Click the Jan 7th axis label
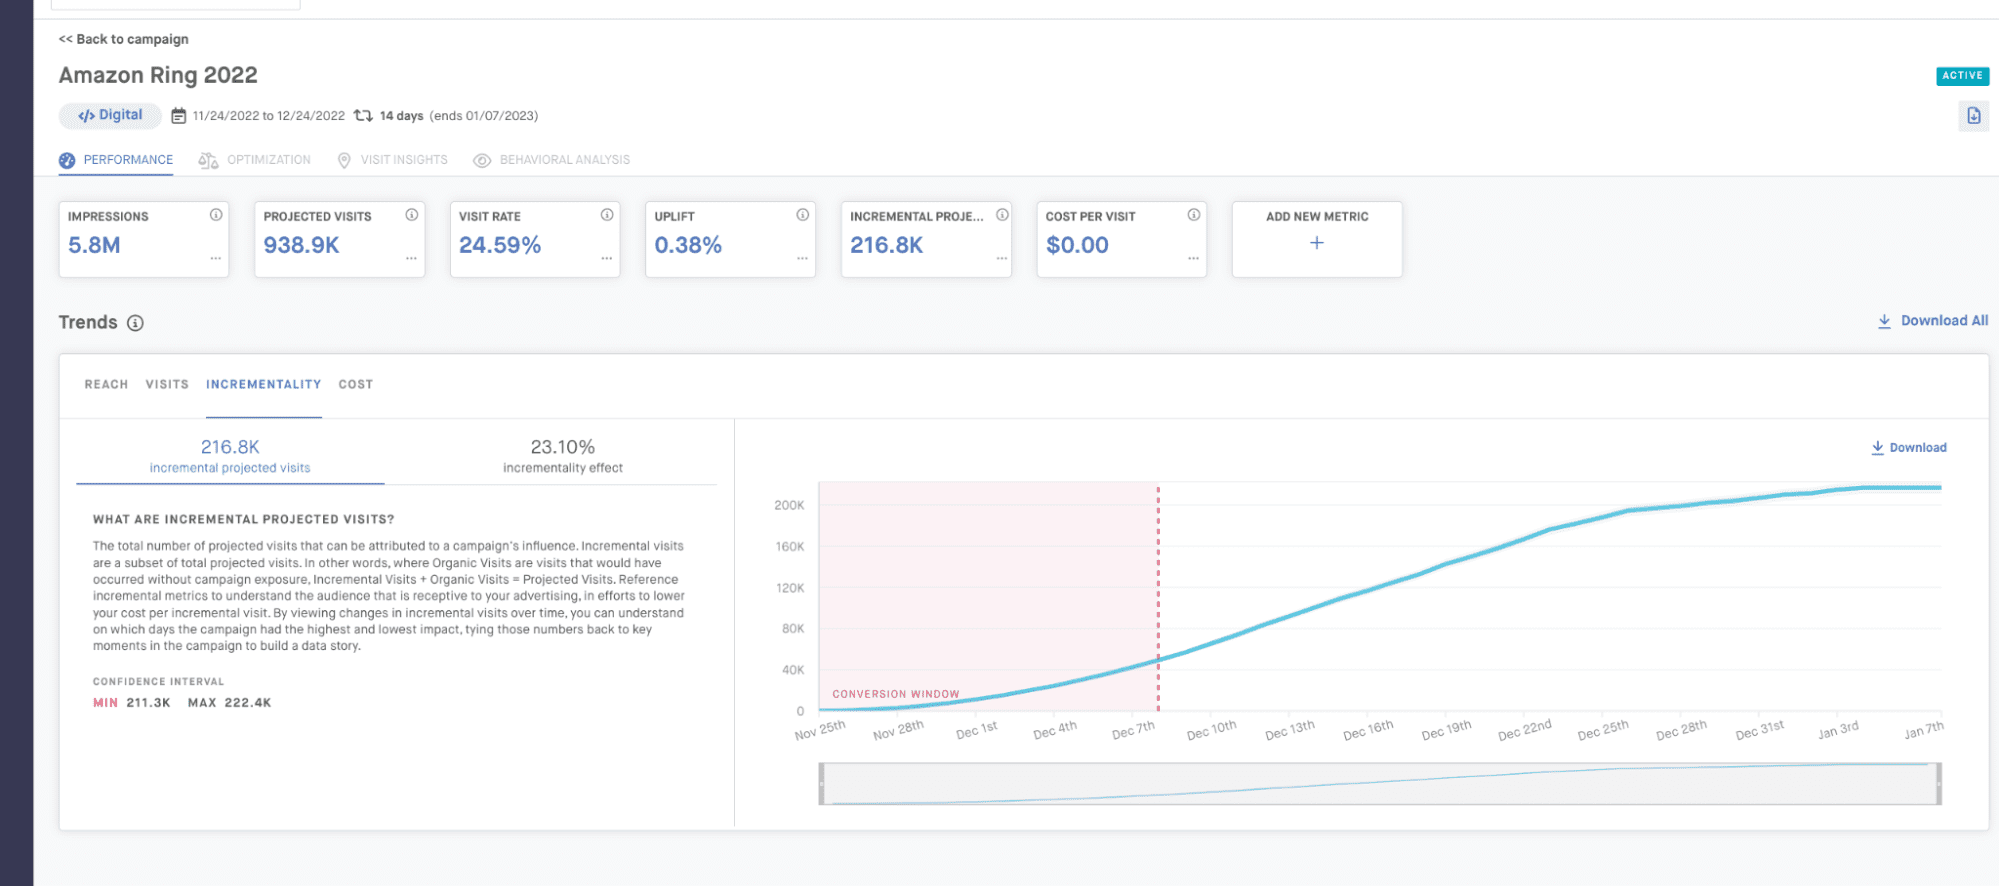The height and width of the screenshot is (887, 1999). (x=1924, y=730)
